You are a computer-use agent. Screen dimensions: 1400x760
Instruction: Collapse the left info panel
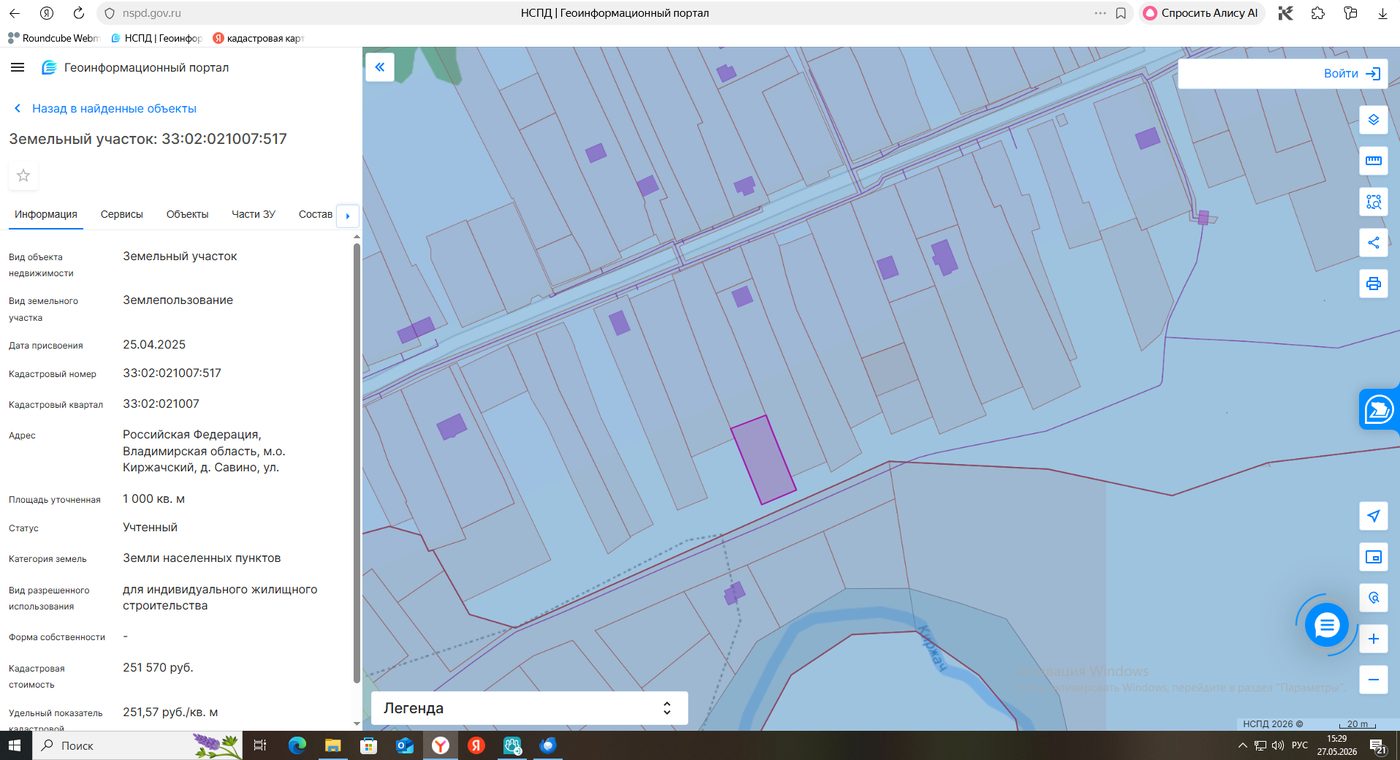380,67
